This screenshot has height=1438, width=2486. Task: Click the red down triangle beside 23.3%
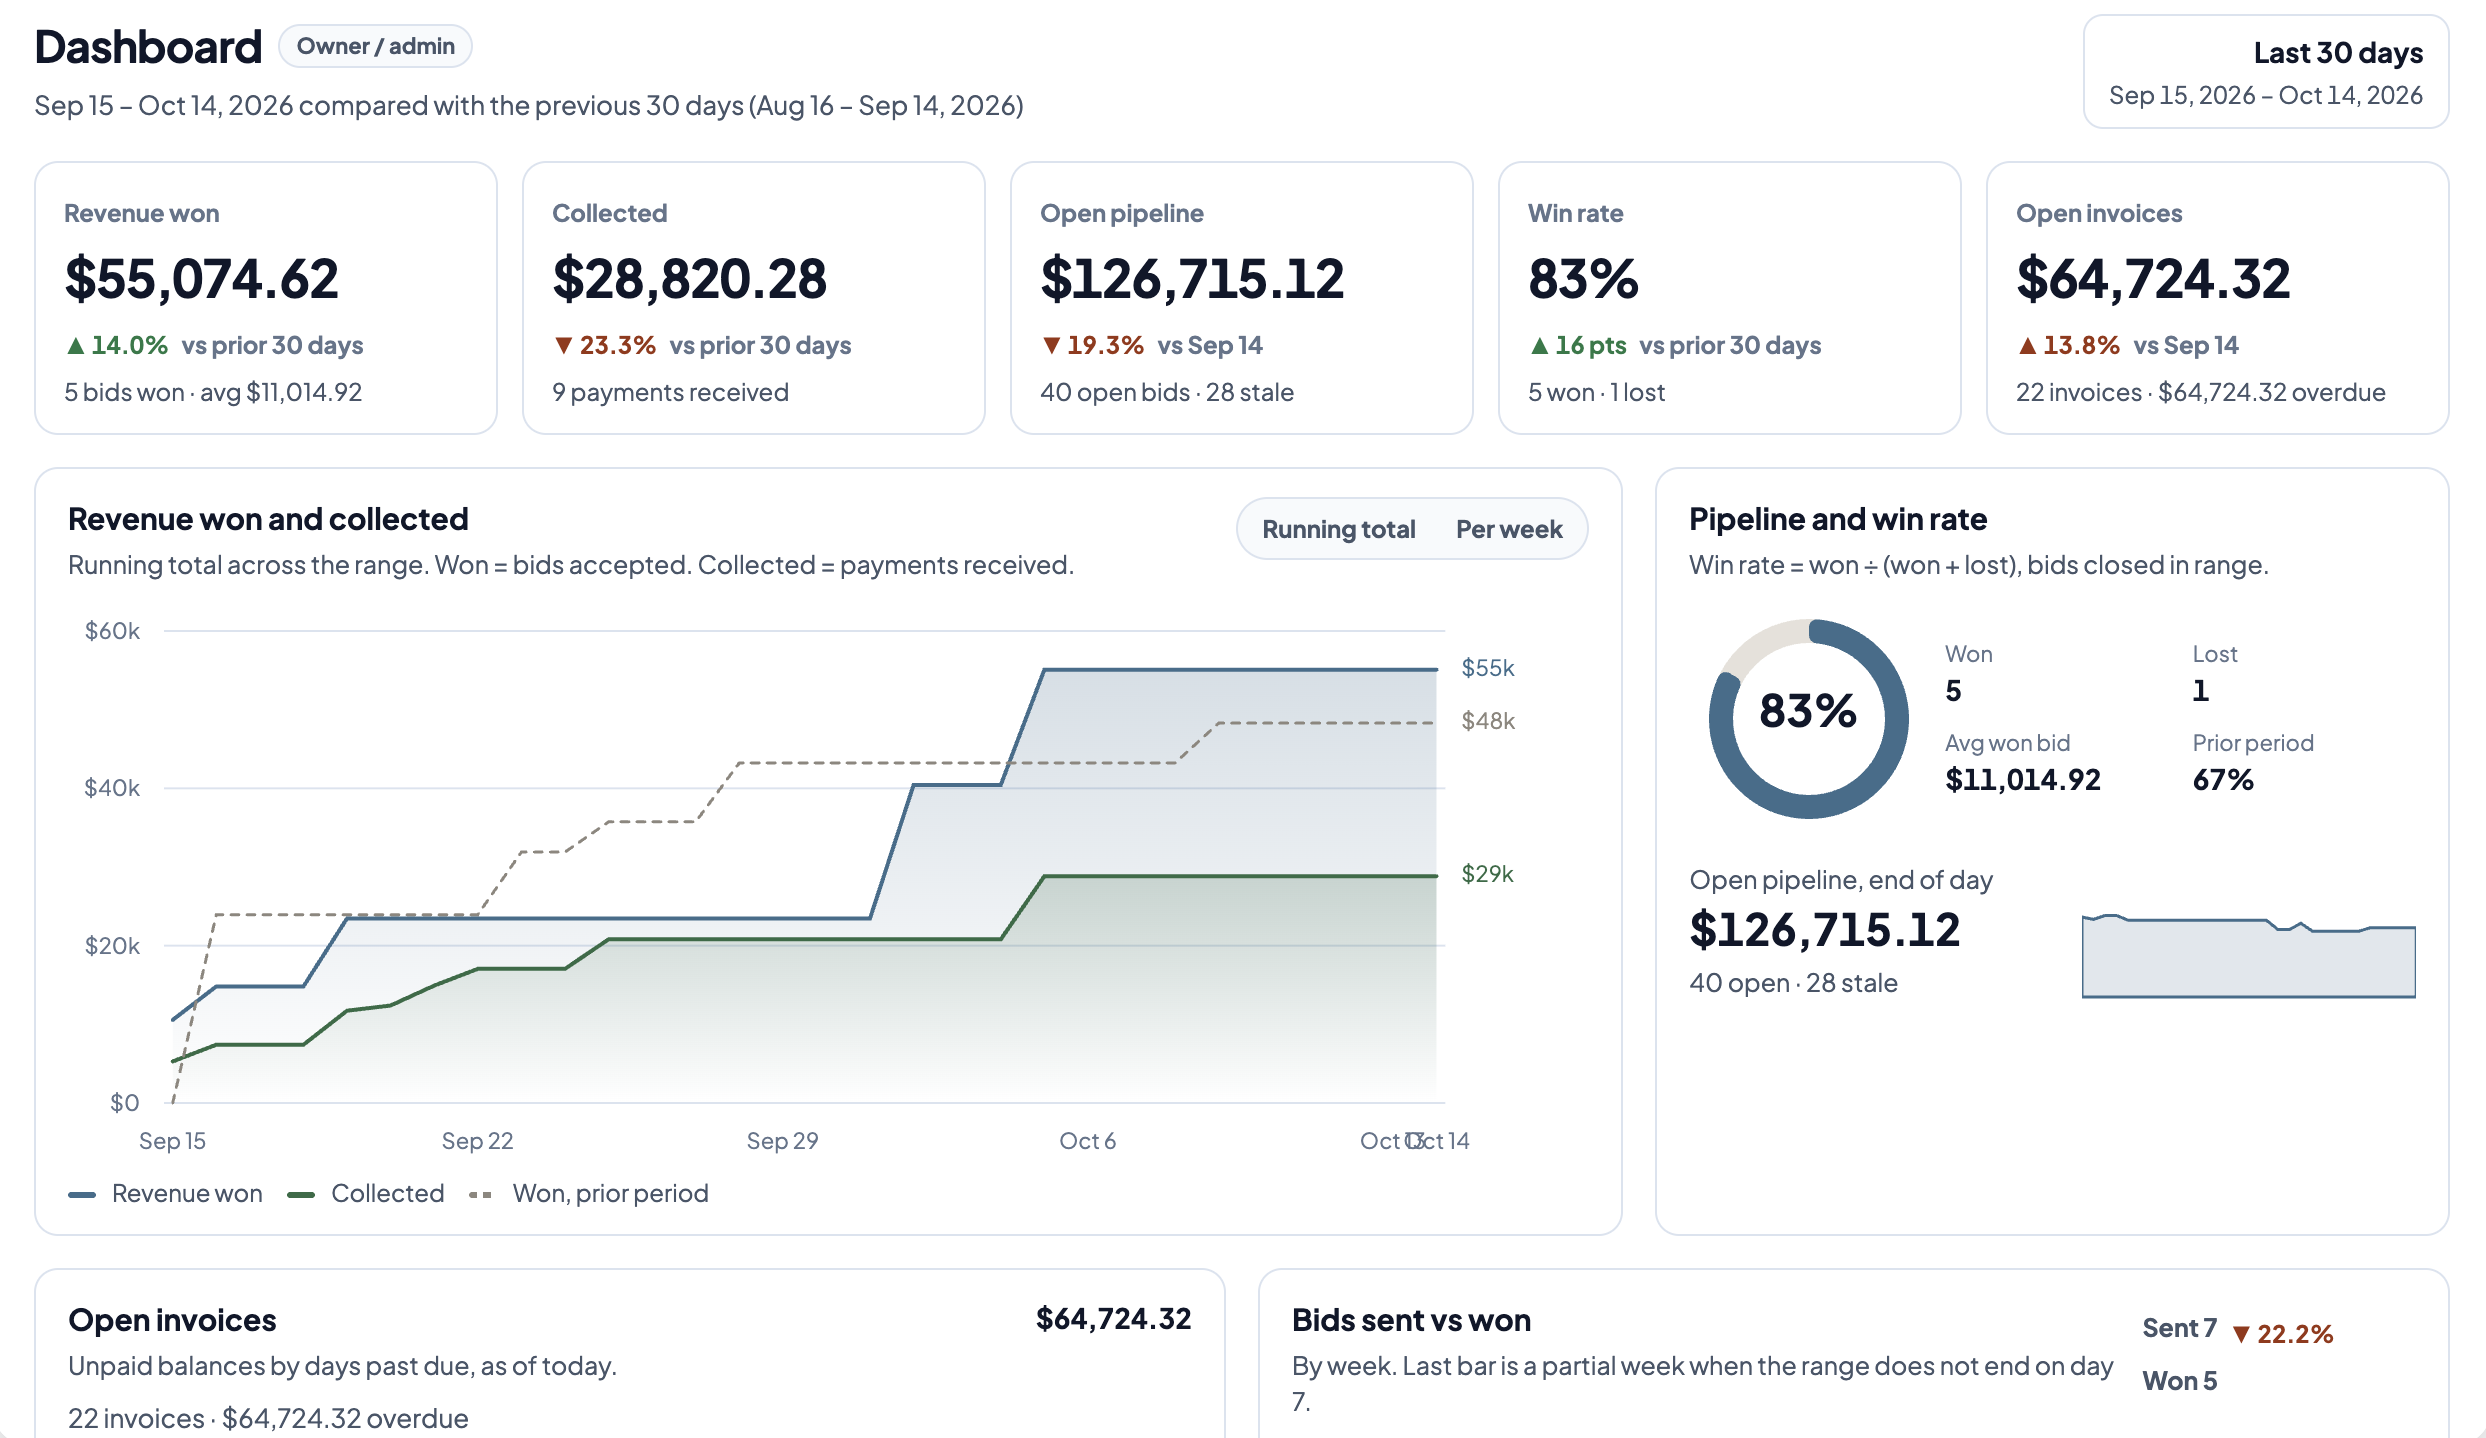click(x=563, y=346)
